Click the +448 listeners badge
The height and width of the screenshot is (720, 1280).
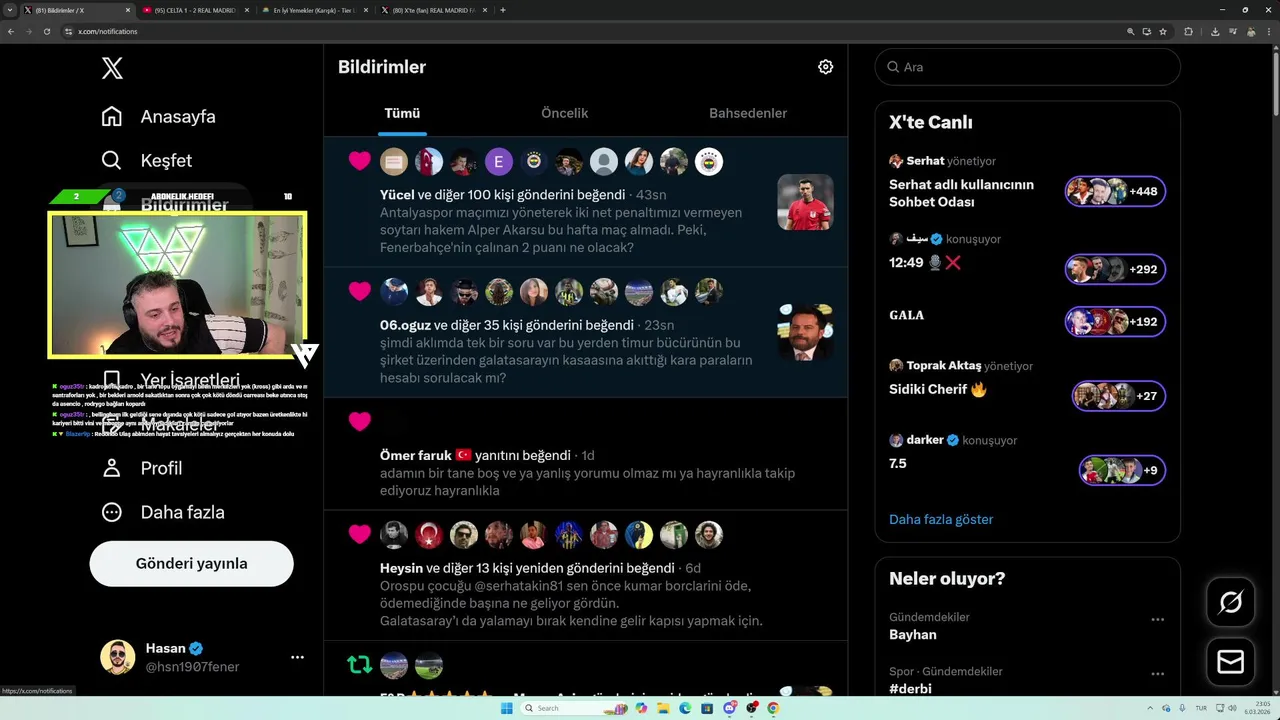coord(1115,191)
